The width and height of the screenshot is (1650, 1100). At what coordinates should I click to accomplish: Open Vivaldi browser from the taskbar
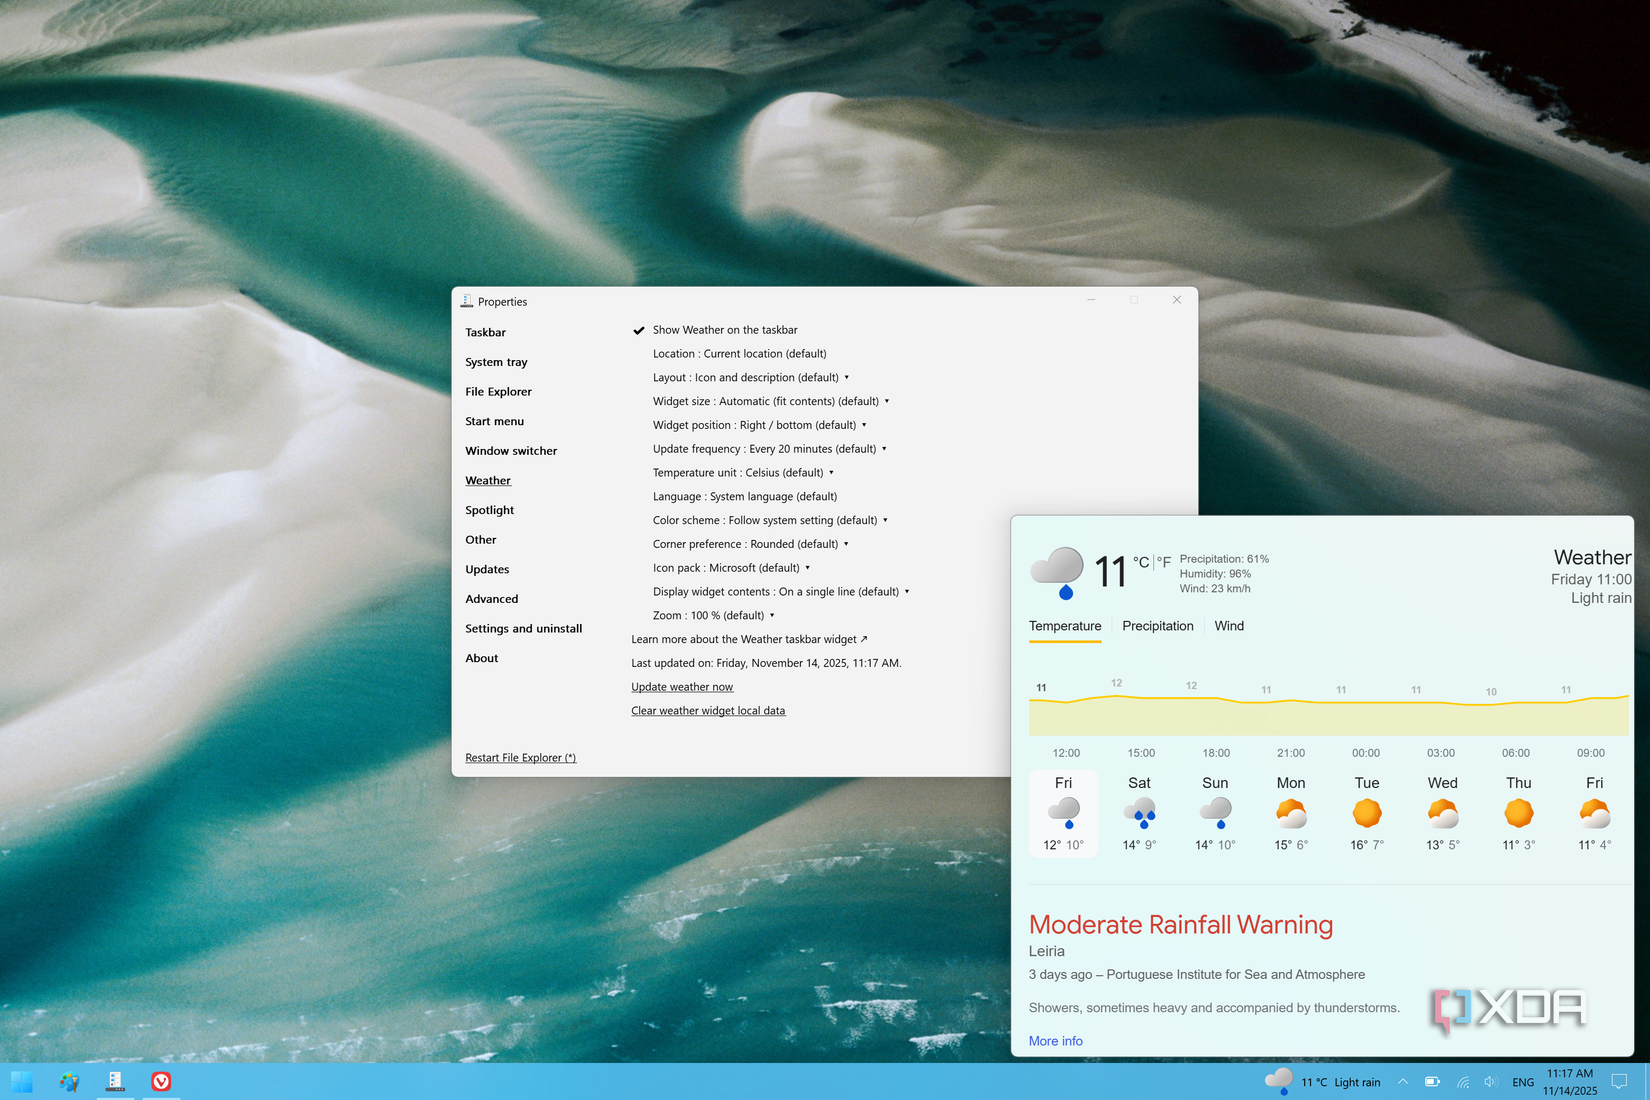pos(161,1081)
